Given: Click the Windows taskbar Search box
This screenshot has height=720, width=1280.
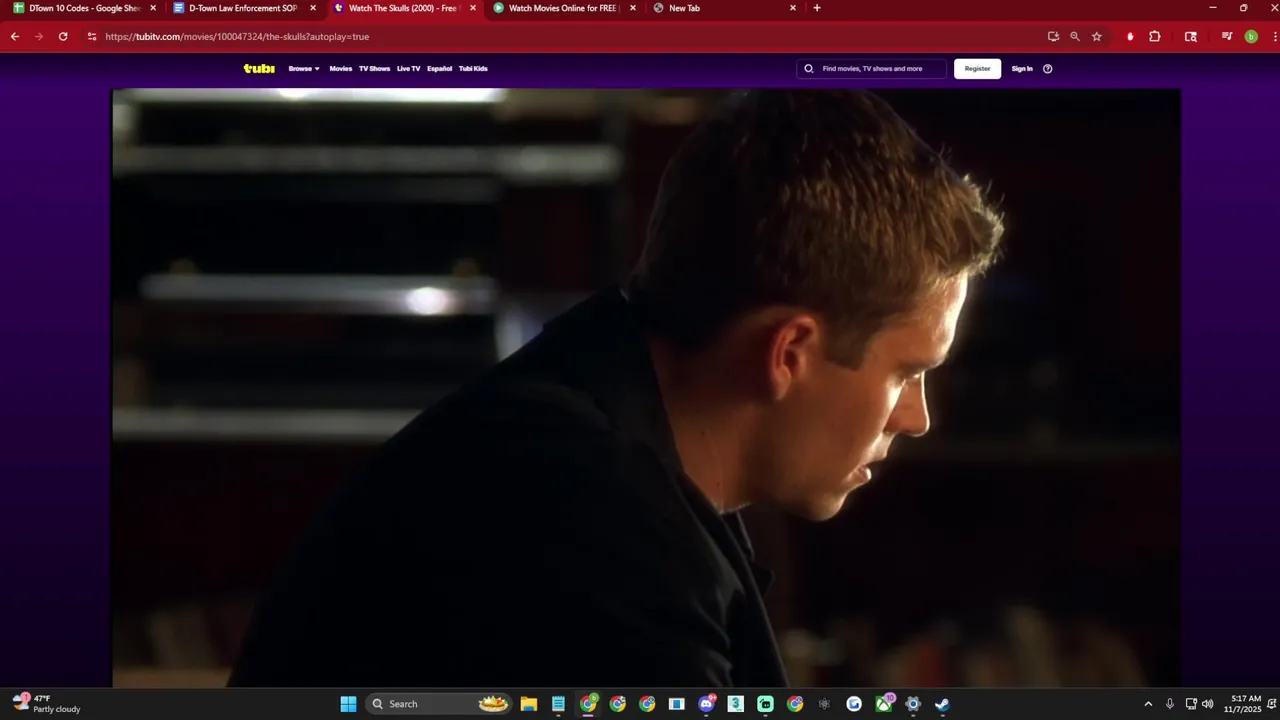Looking at the screenshot, I should [x=438, y=704].
